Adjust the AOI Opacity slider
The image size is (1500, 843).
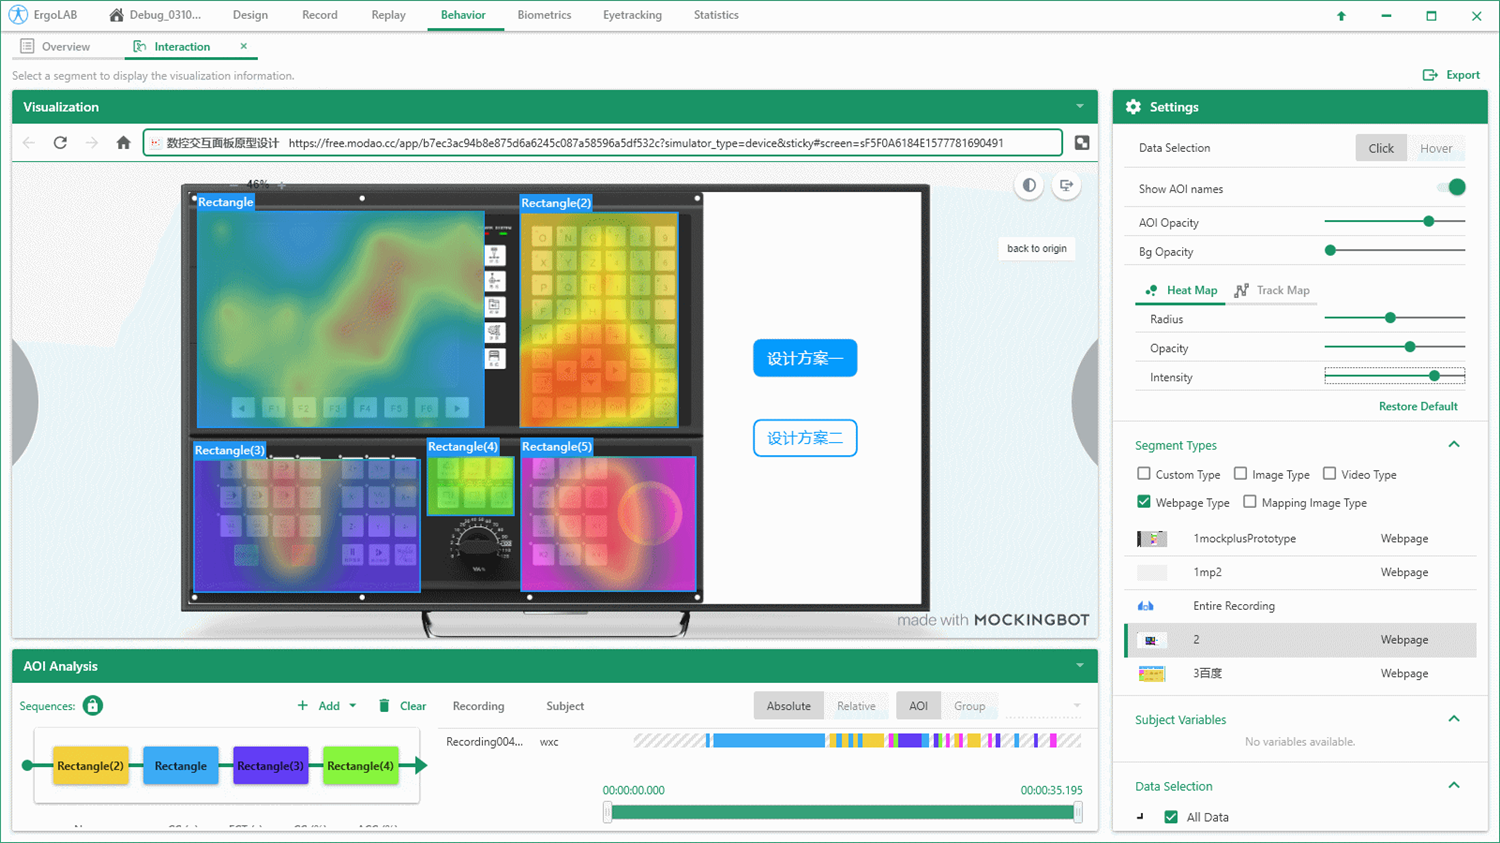tap(1428, 222)
